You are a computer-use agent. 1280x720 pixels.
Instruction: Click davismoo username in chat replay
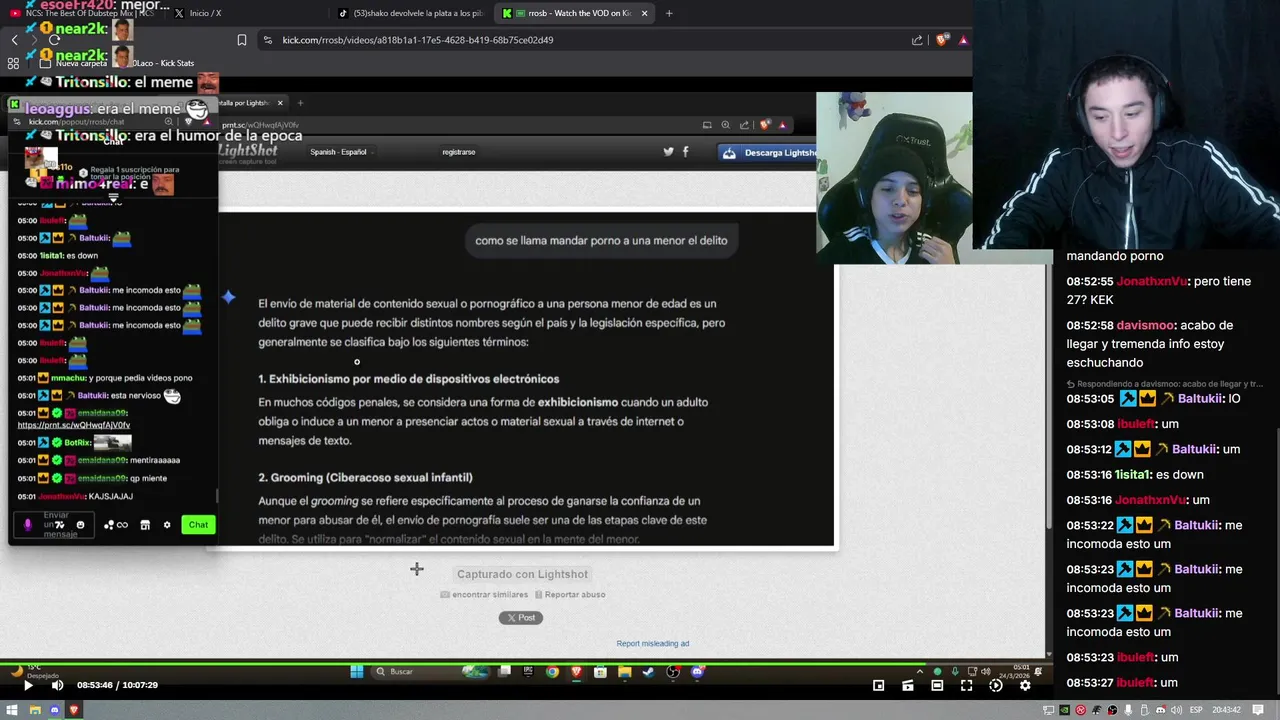(1146, 325)
